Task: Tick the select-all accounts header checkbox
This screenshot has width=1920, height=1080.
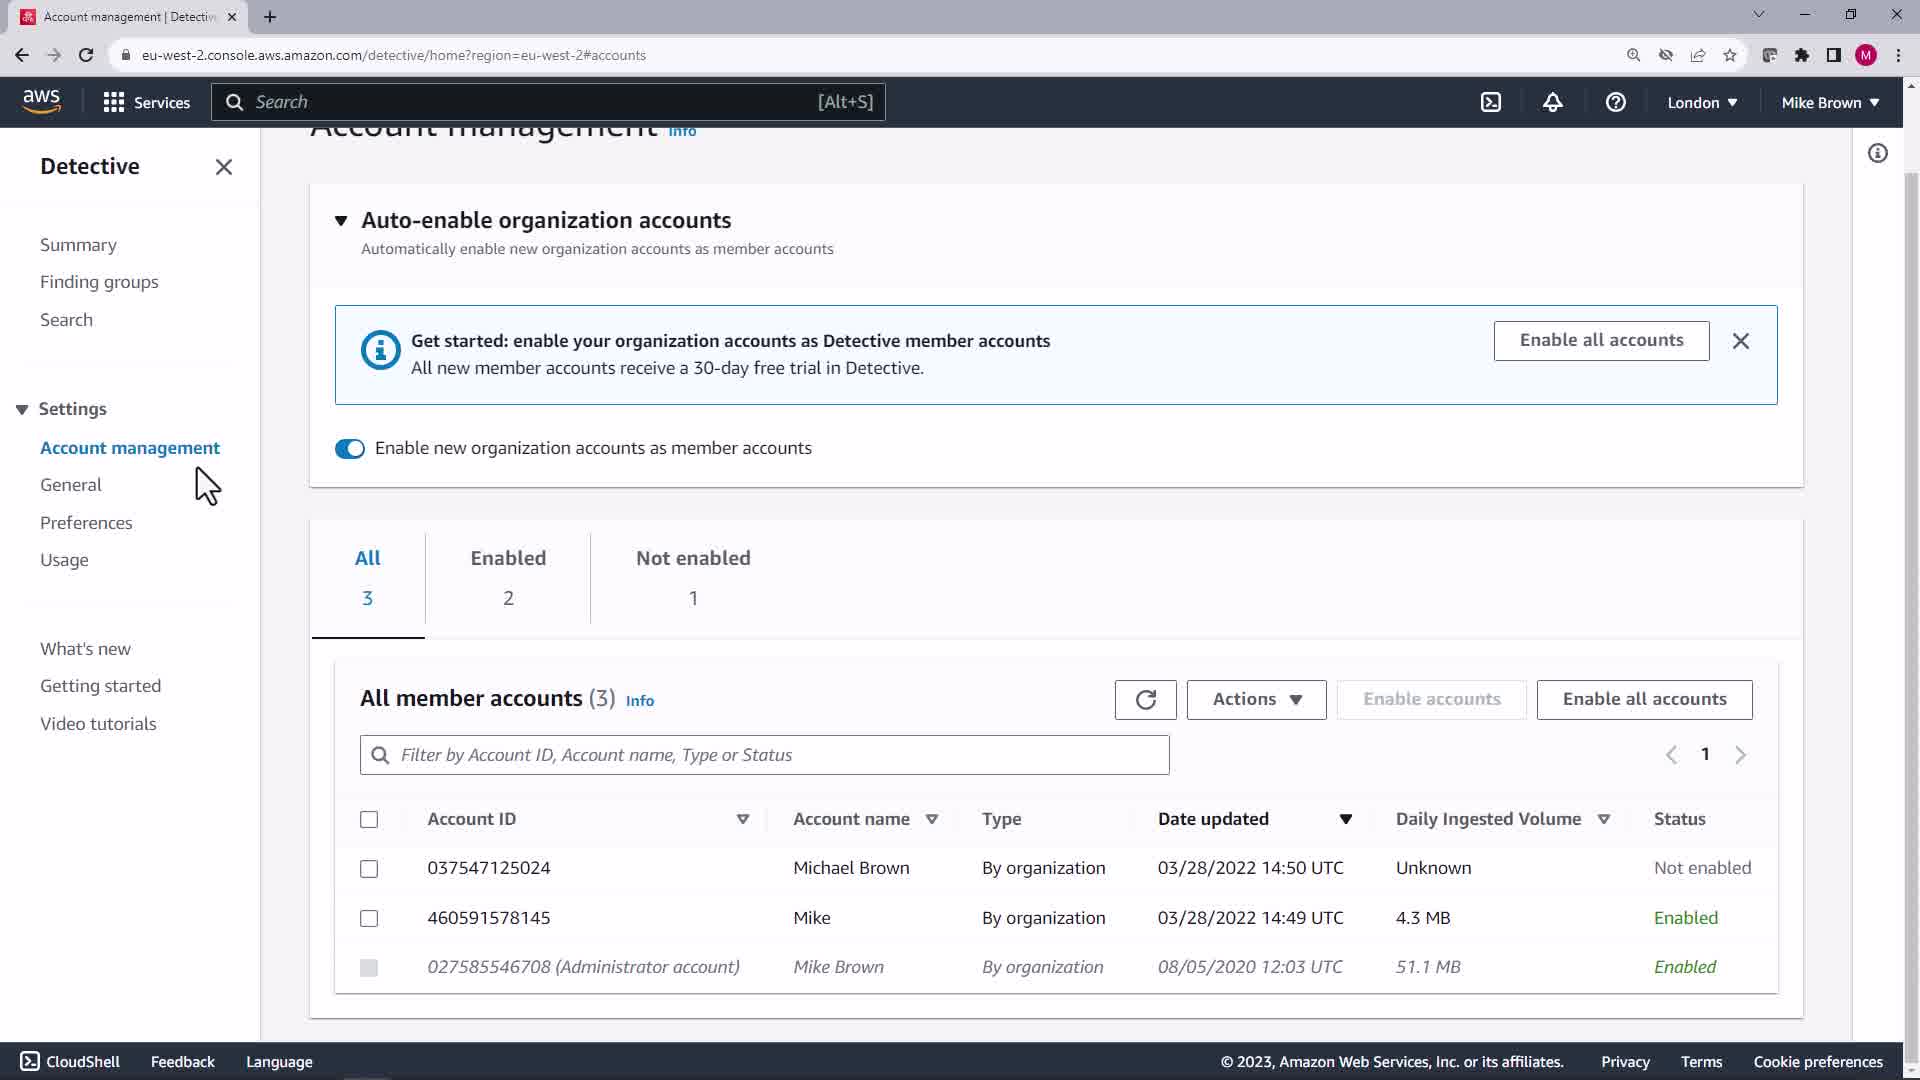Action: tap(369, 820)
